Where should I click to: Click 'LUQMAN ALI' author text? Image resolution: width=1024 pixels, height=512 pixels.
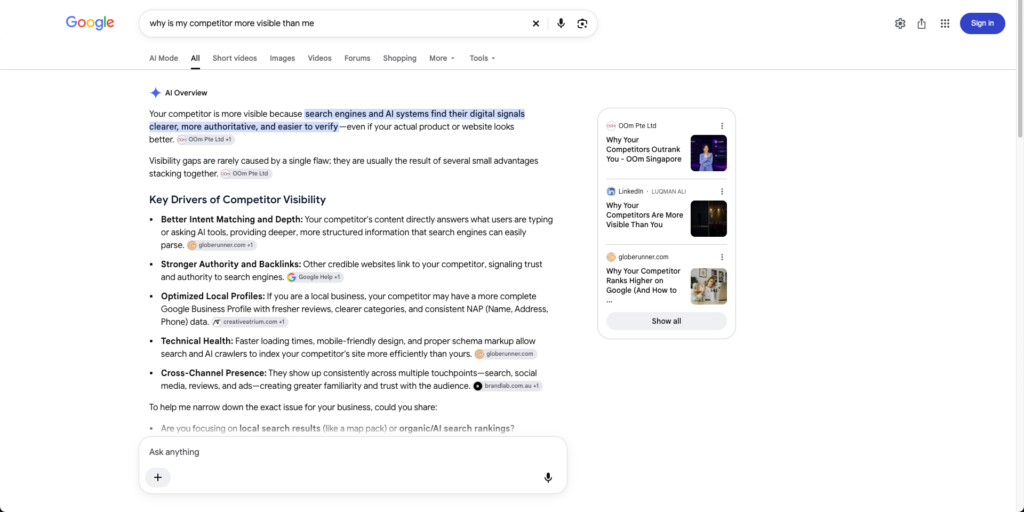click(x=669, y=191)
